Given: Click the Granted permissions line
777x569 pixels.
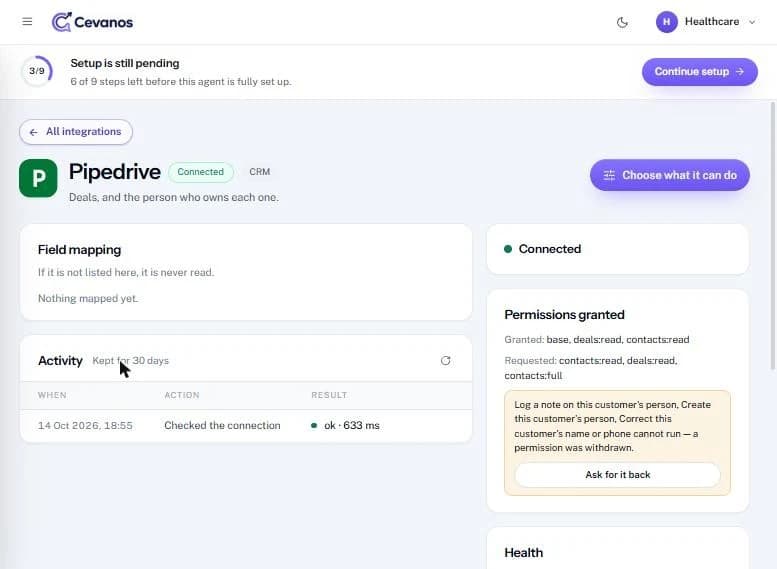Looking at the screenshot, I should pyautogui.click(x=597, y=340).
